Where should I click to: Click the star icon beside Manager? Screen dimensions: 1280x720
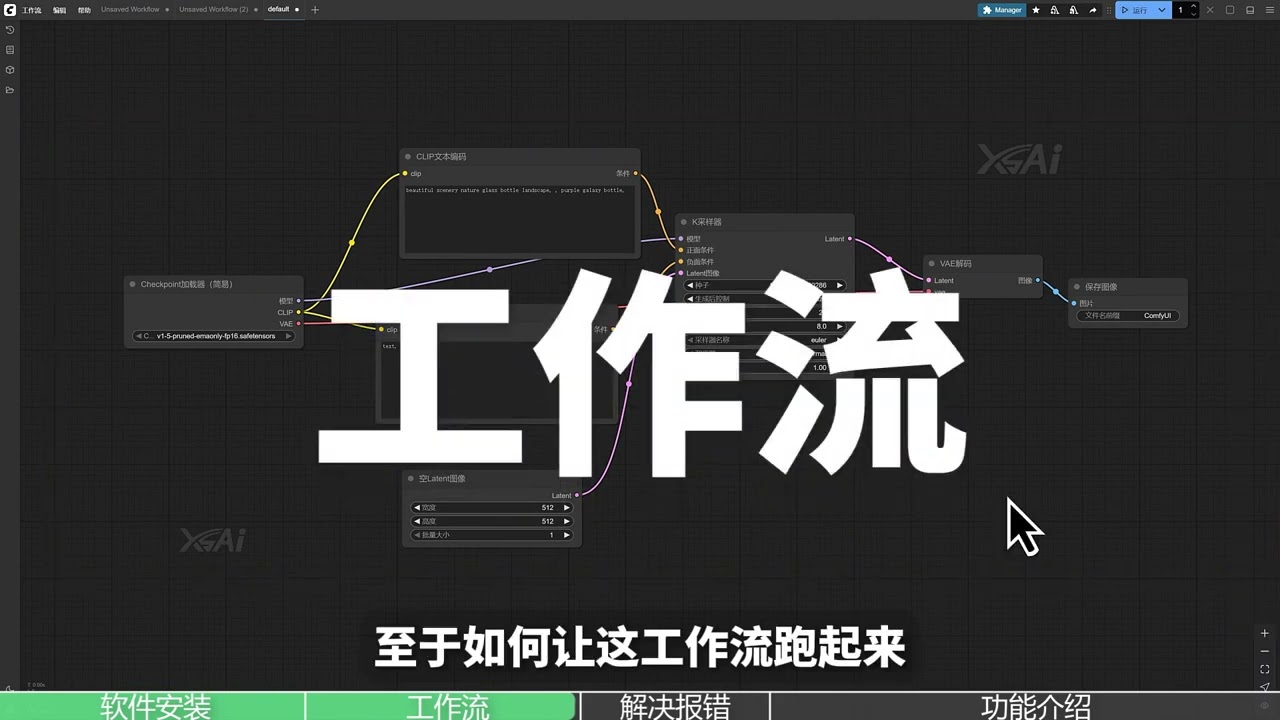[x=1036, y=10]
